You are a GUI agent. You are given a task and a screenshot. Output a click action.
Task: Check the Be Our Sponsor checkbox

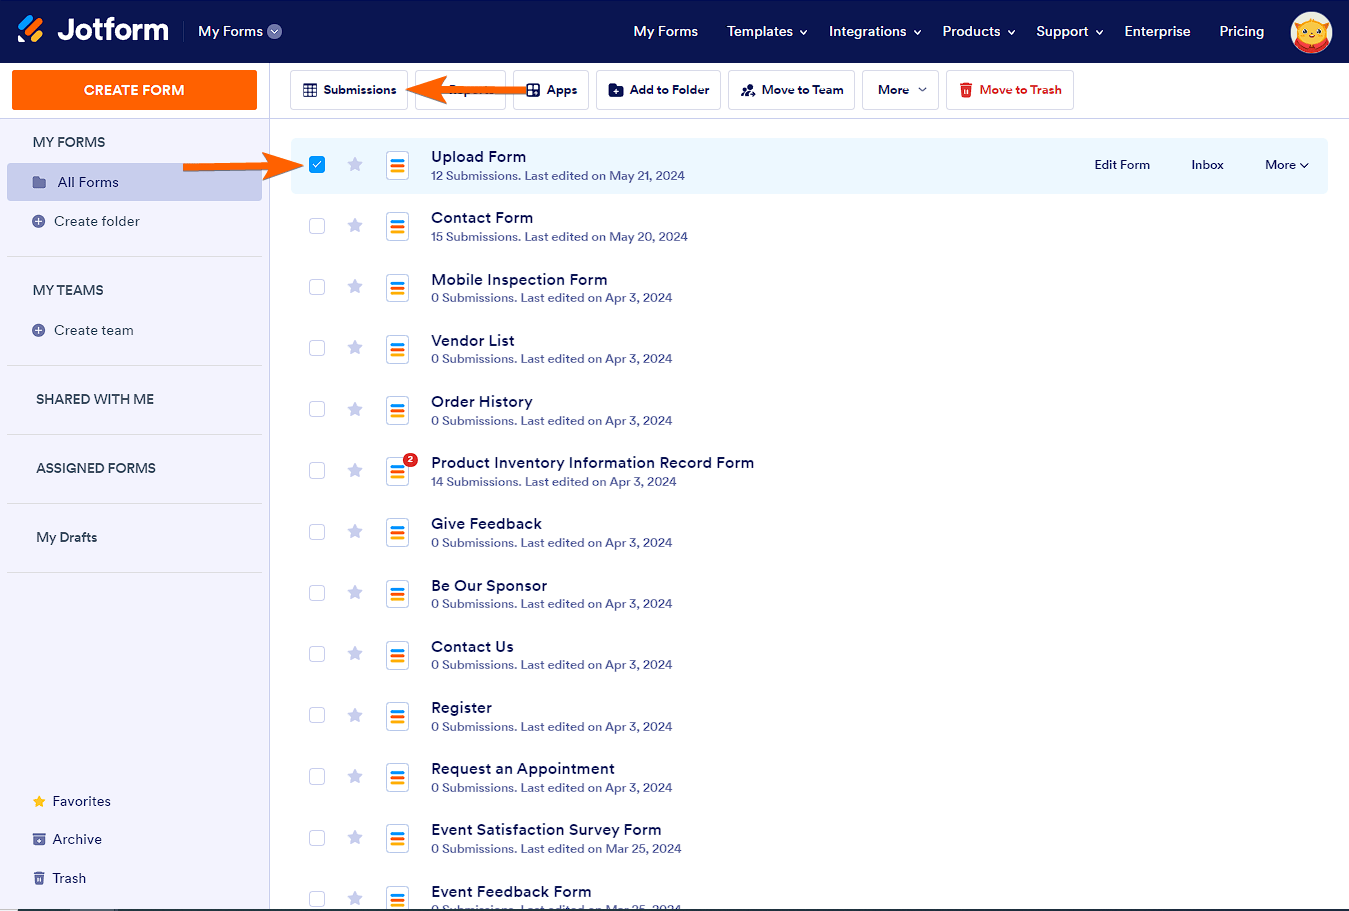click(x=317, y=593)
